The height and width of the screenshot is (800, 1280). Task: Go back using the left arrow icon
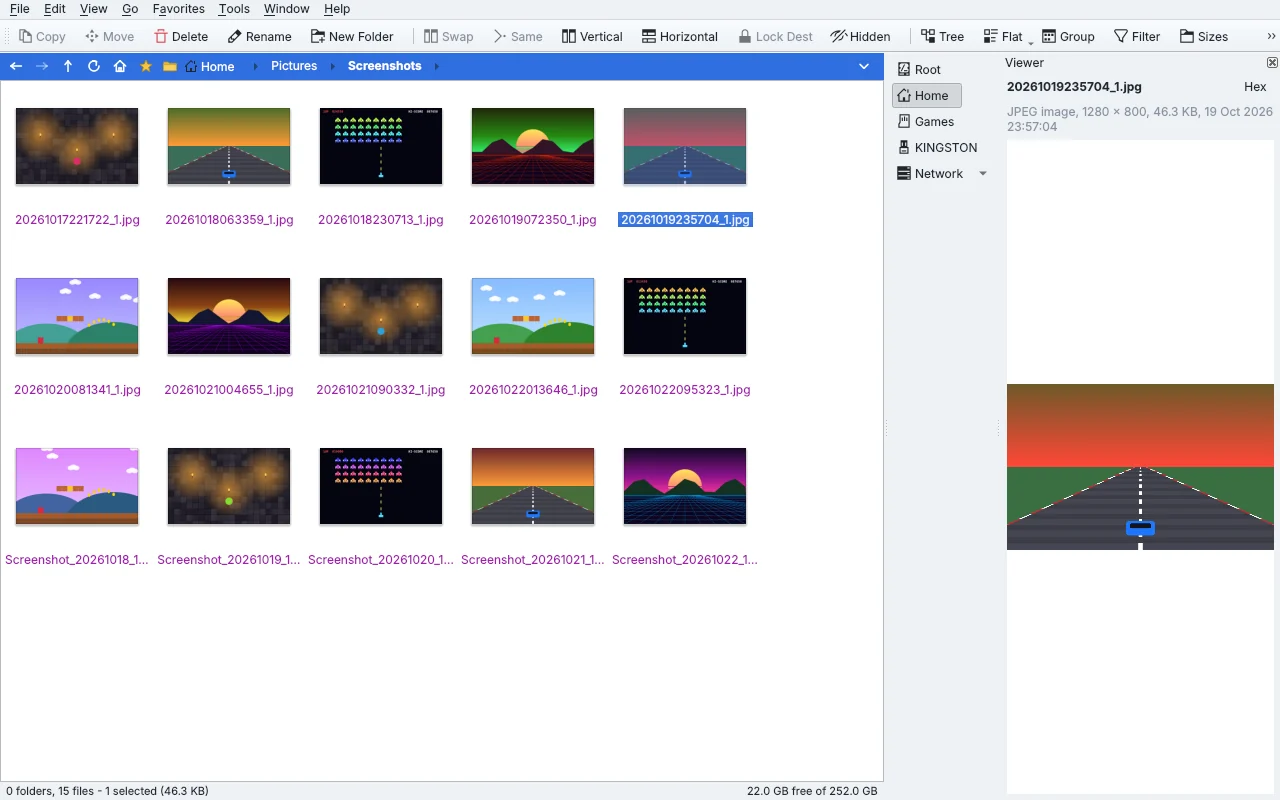[x=16, y=66]
